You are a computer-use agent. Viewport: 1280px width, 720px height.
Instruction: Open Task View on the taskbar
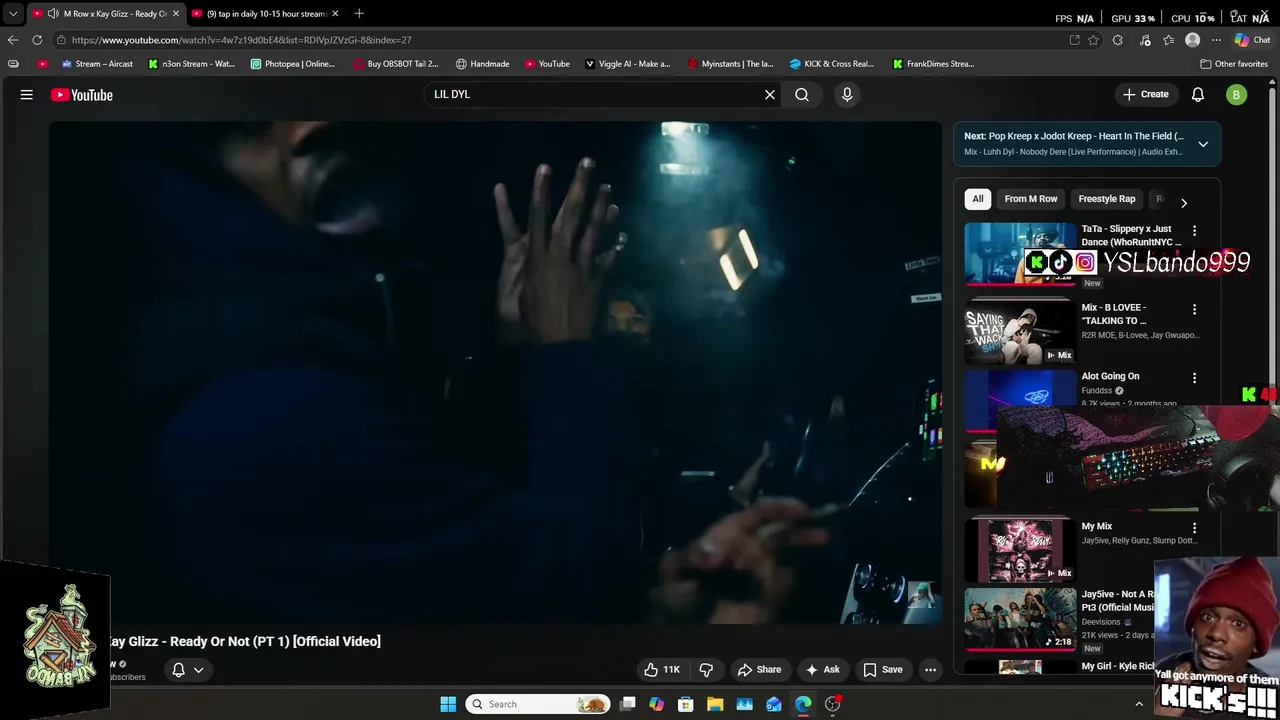click(627, 704)
